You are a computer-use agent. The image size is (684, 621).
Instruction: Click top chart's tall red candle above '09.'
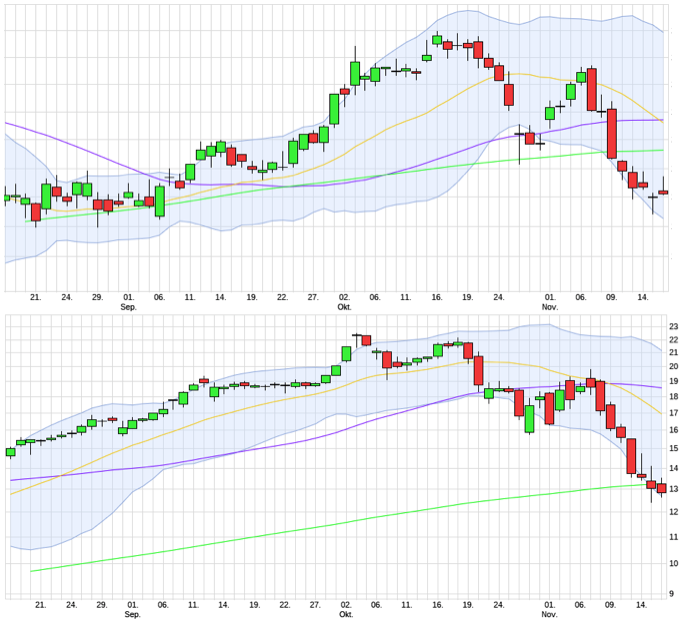coord(612,134)
